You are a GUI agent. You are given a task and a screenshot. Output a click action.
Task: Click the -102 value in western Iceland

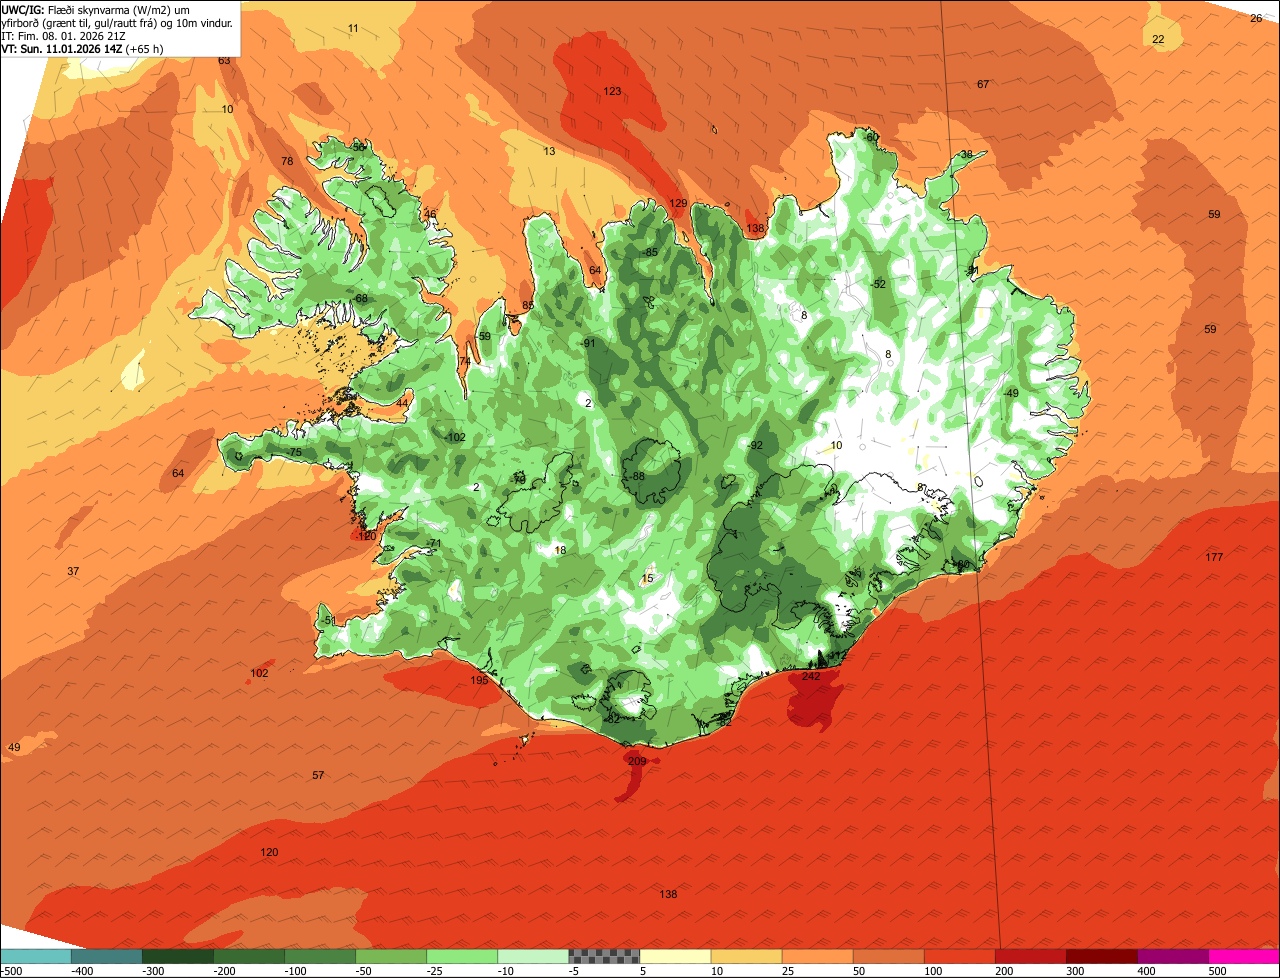pos(455,437)
